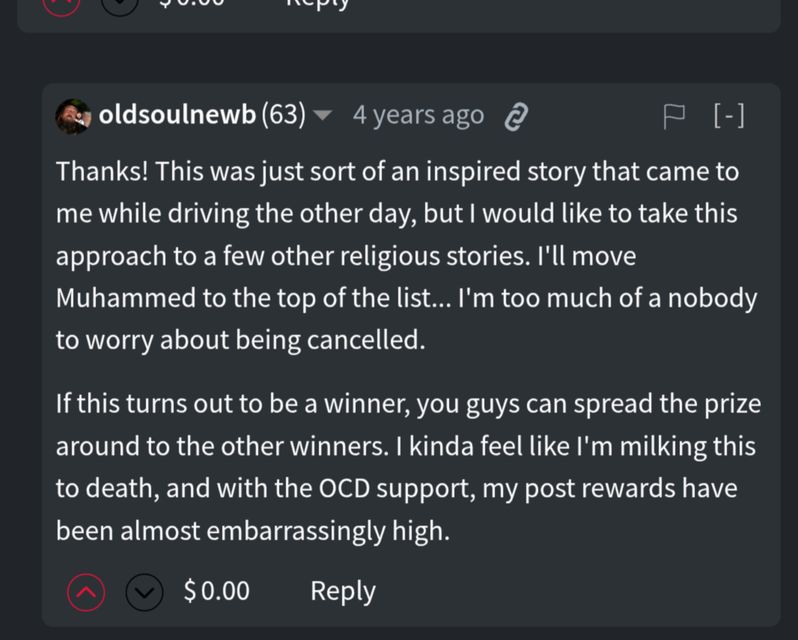
Task: Open oldsoulnewb's profile avatar
Action: 73,116
